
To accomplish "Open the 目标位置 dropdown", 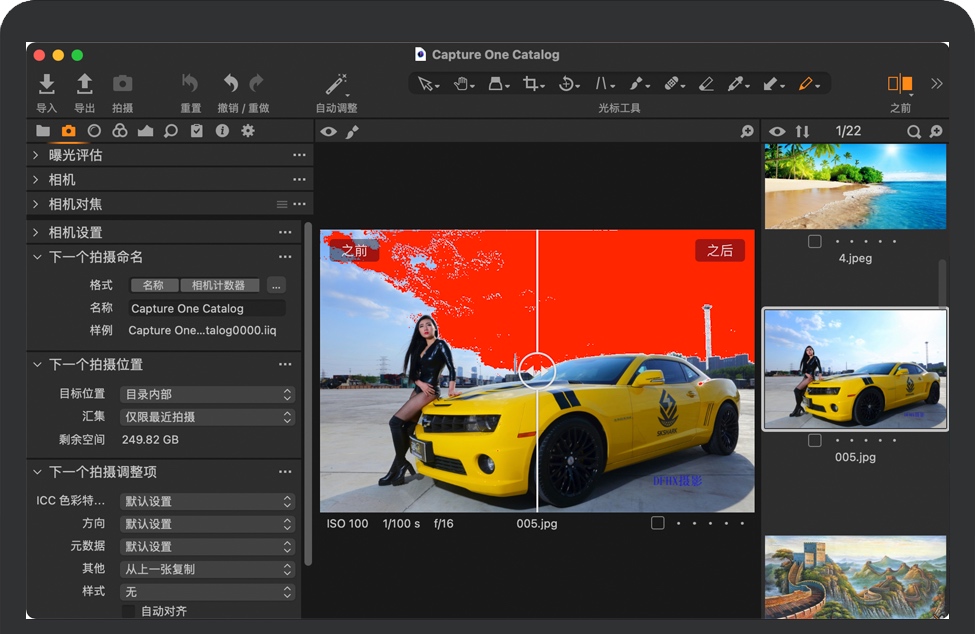I will pyautogui.click(x=207, y=394).
